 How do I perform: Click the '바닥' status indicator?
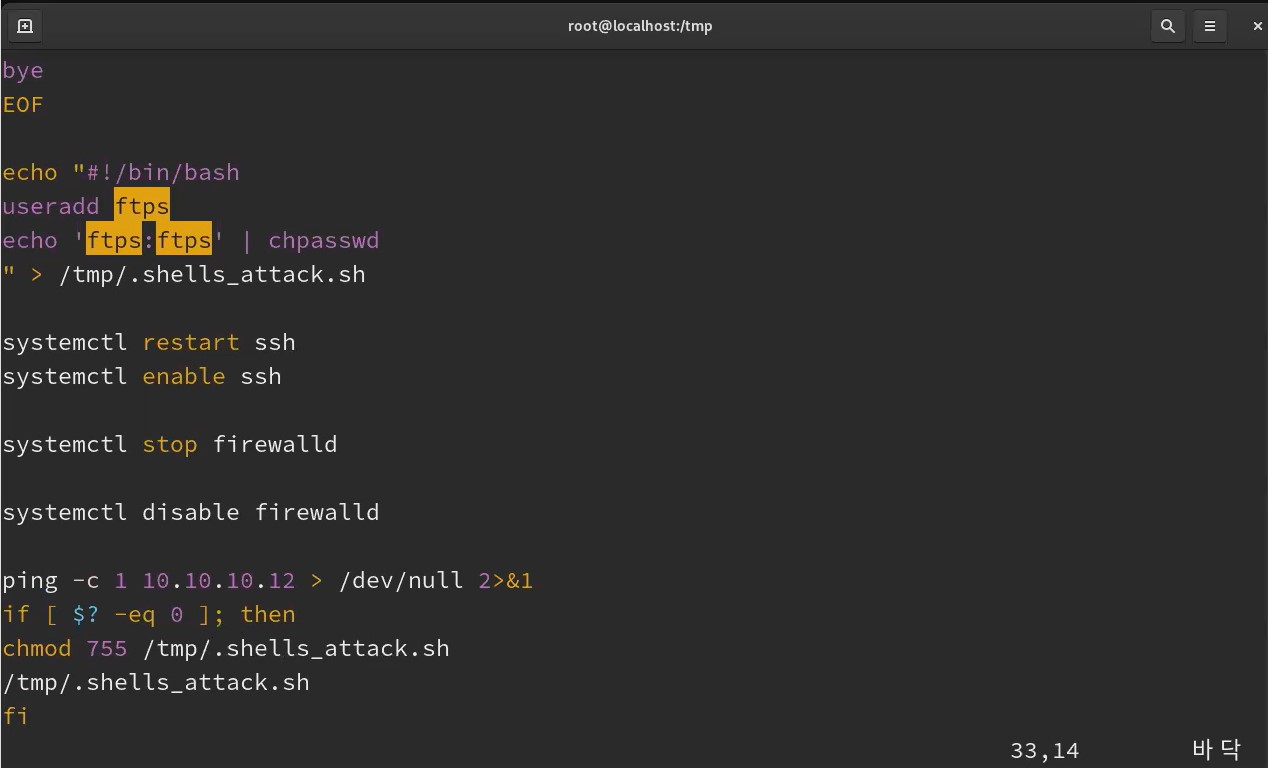(x=1216, y=749)
